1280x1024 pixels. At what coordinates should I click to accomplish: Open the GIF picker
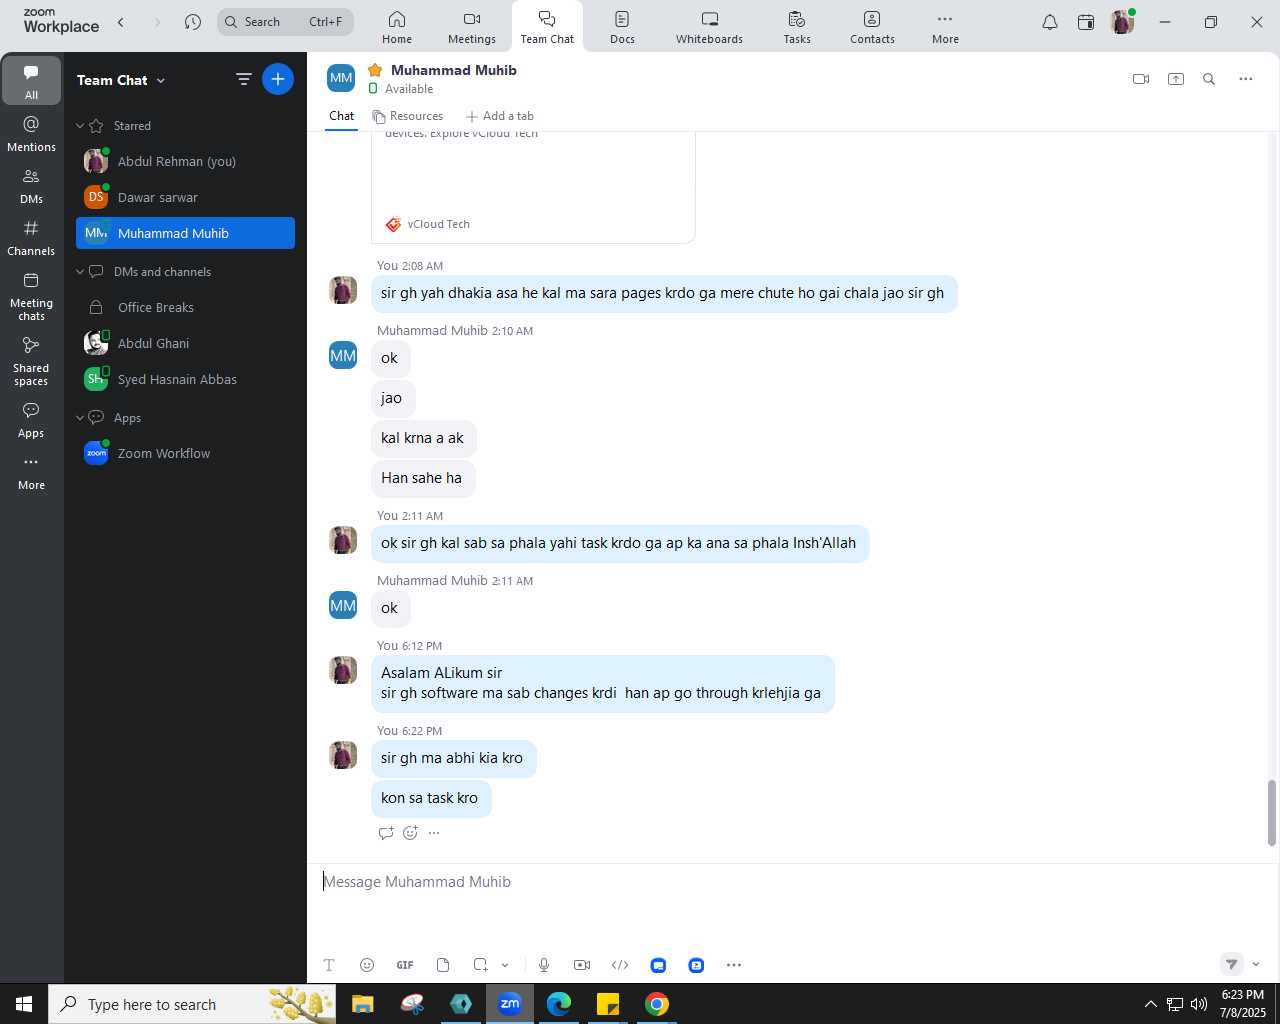point(405,965)
